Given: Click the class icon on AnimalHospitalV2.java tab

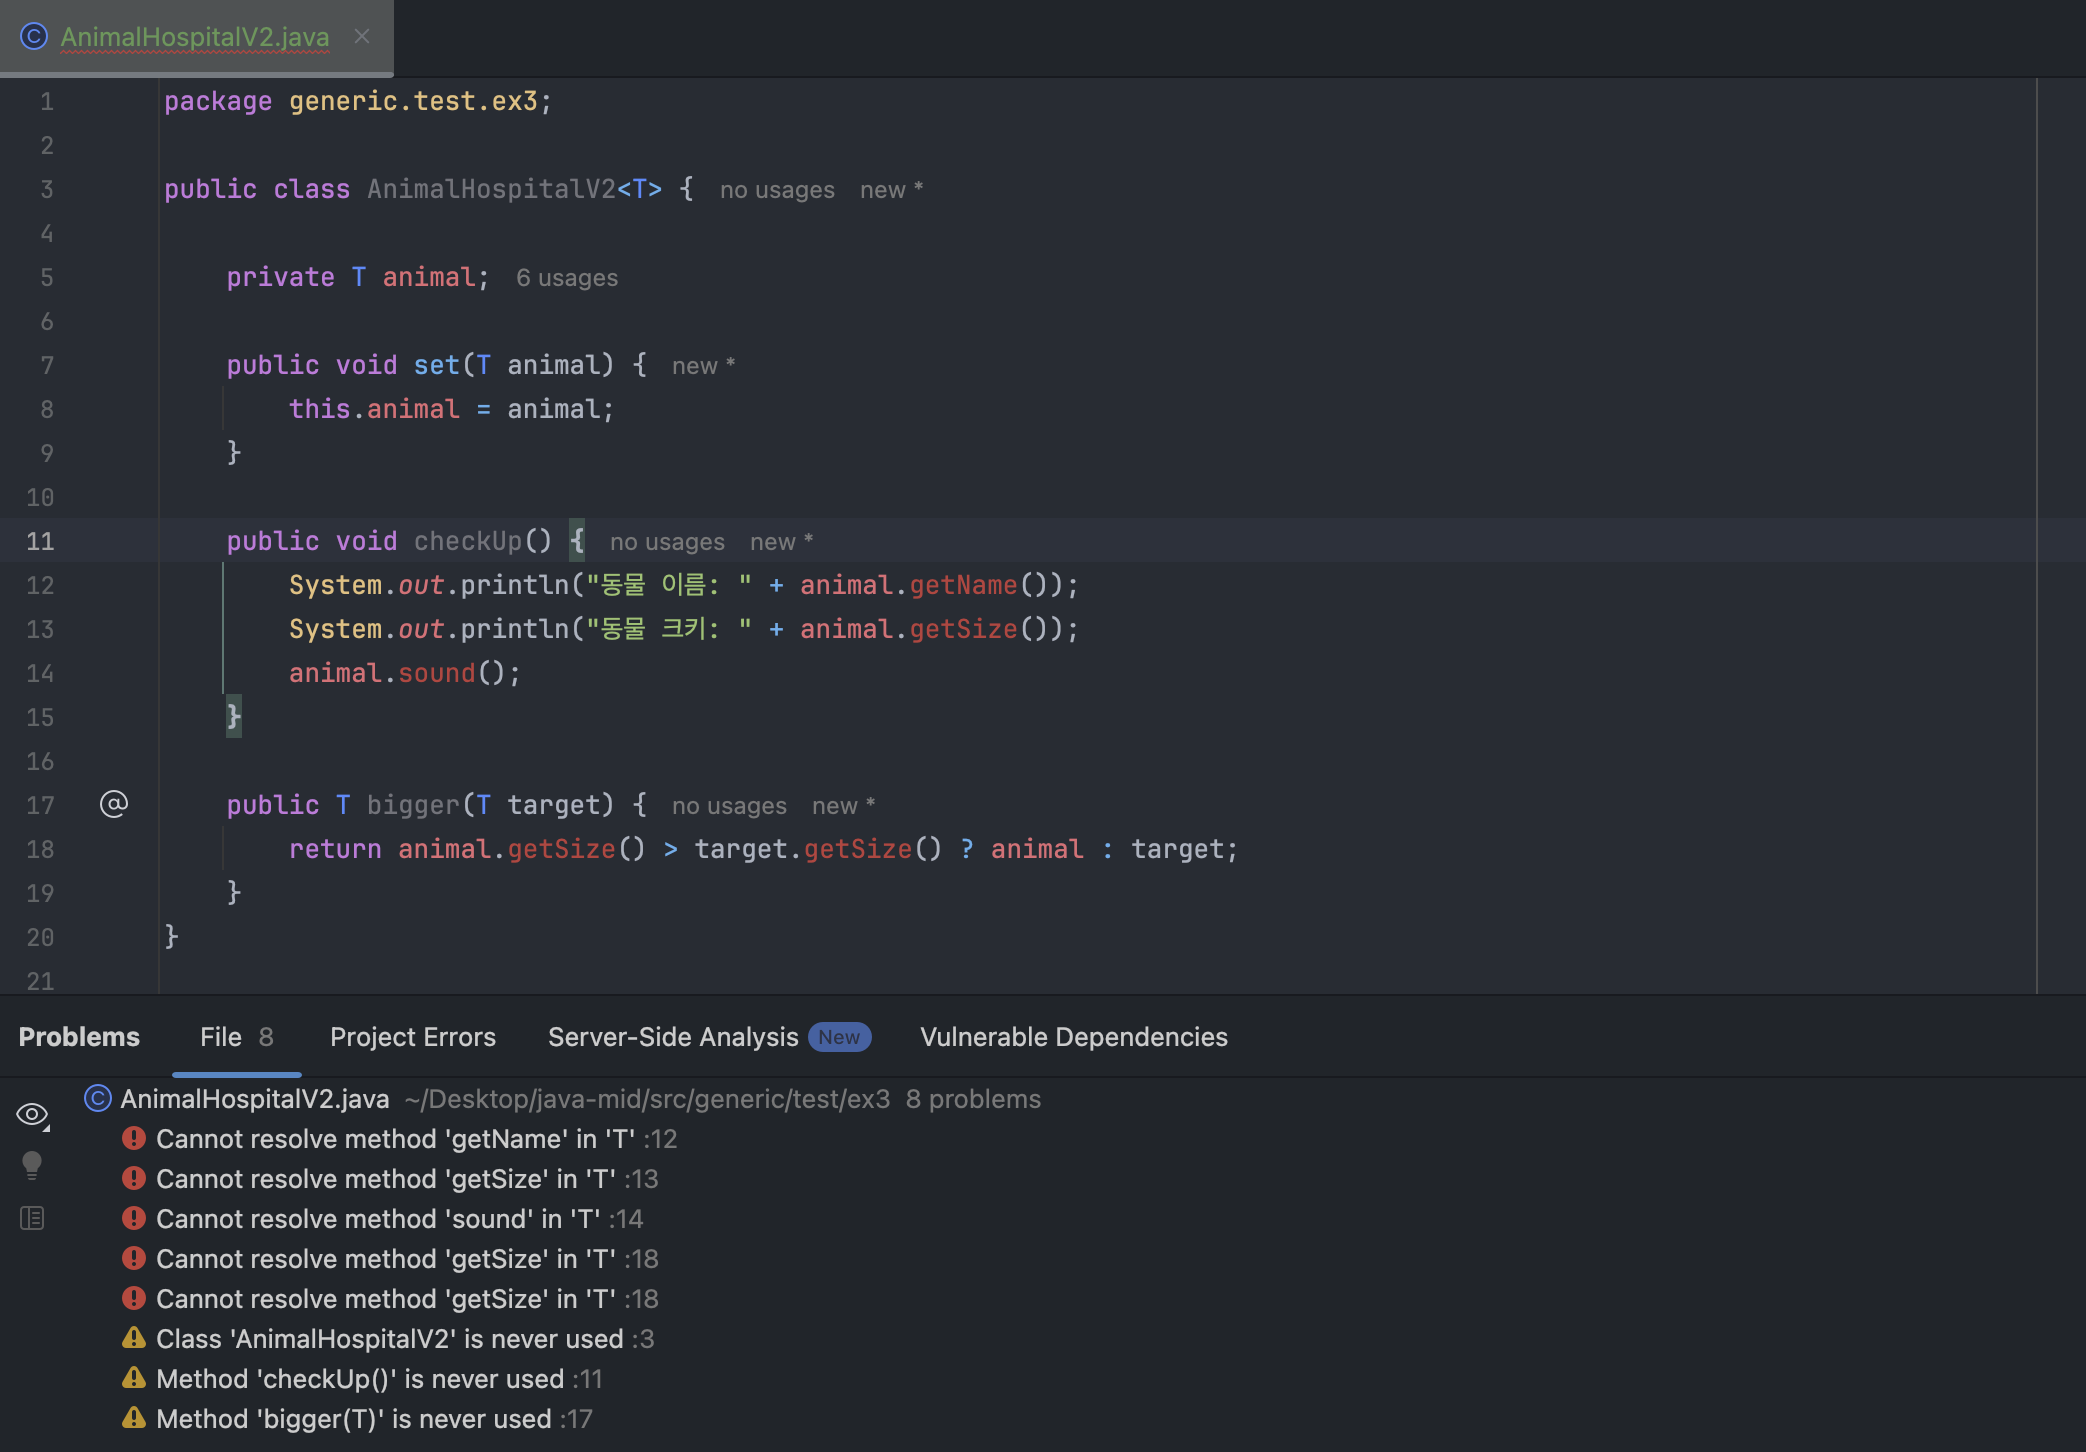Looking at the screenshot, I should pyautogui.click(x=34, y=37).
